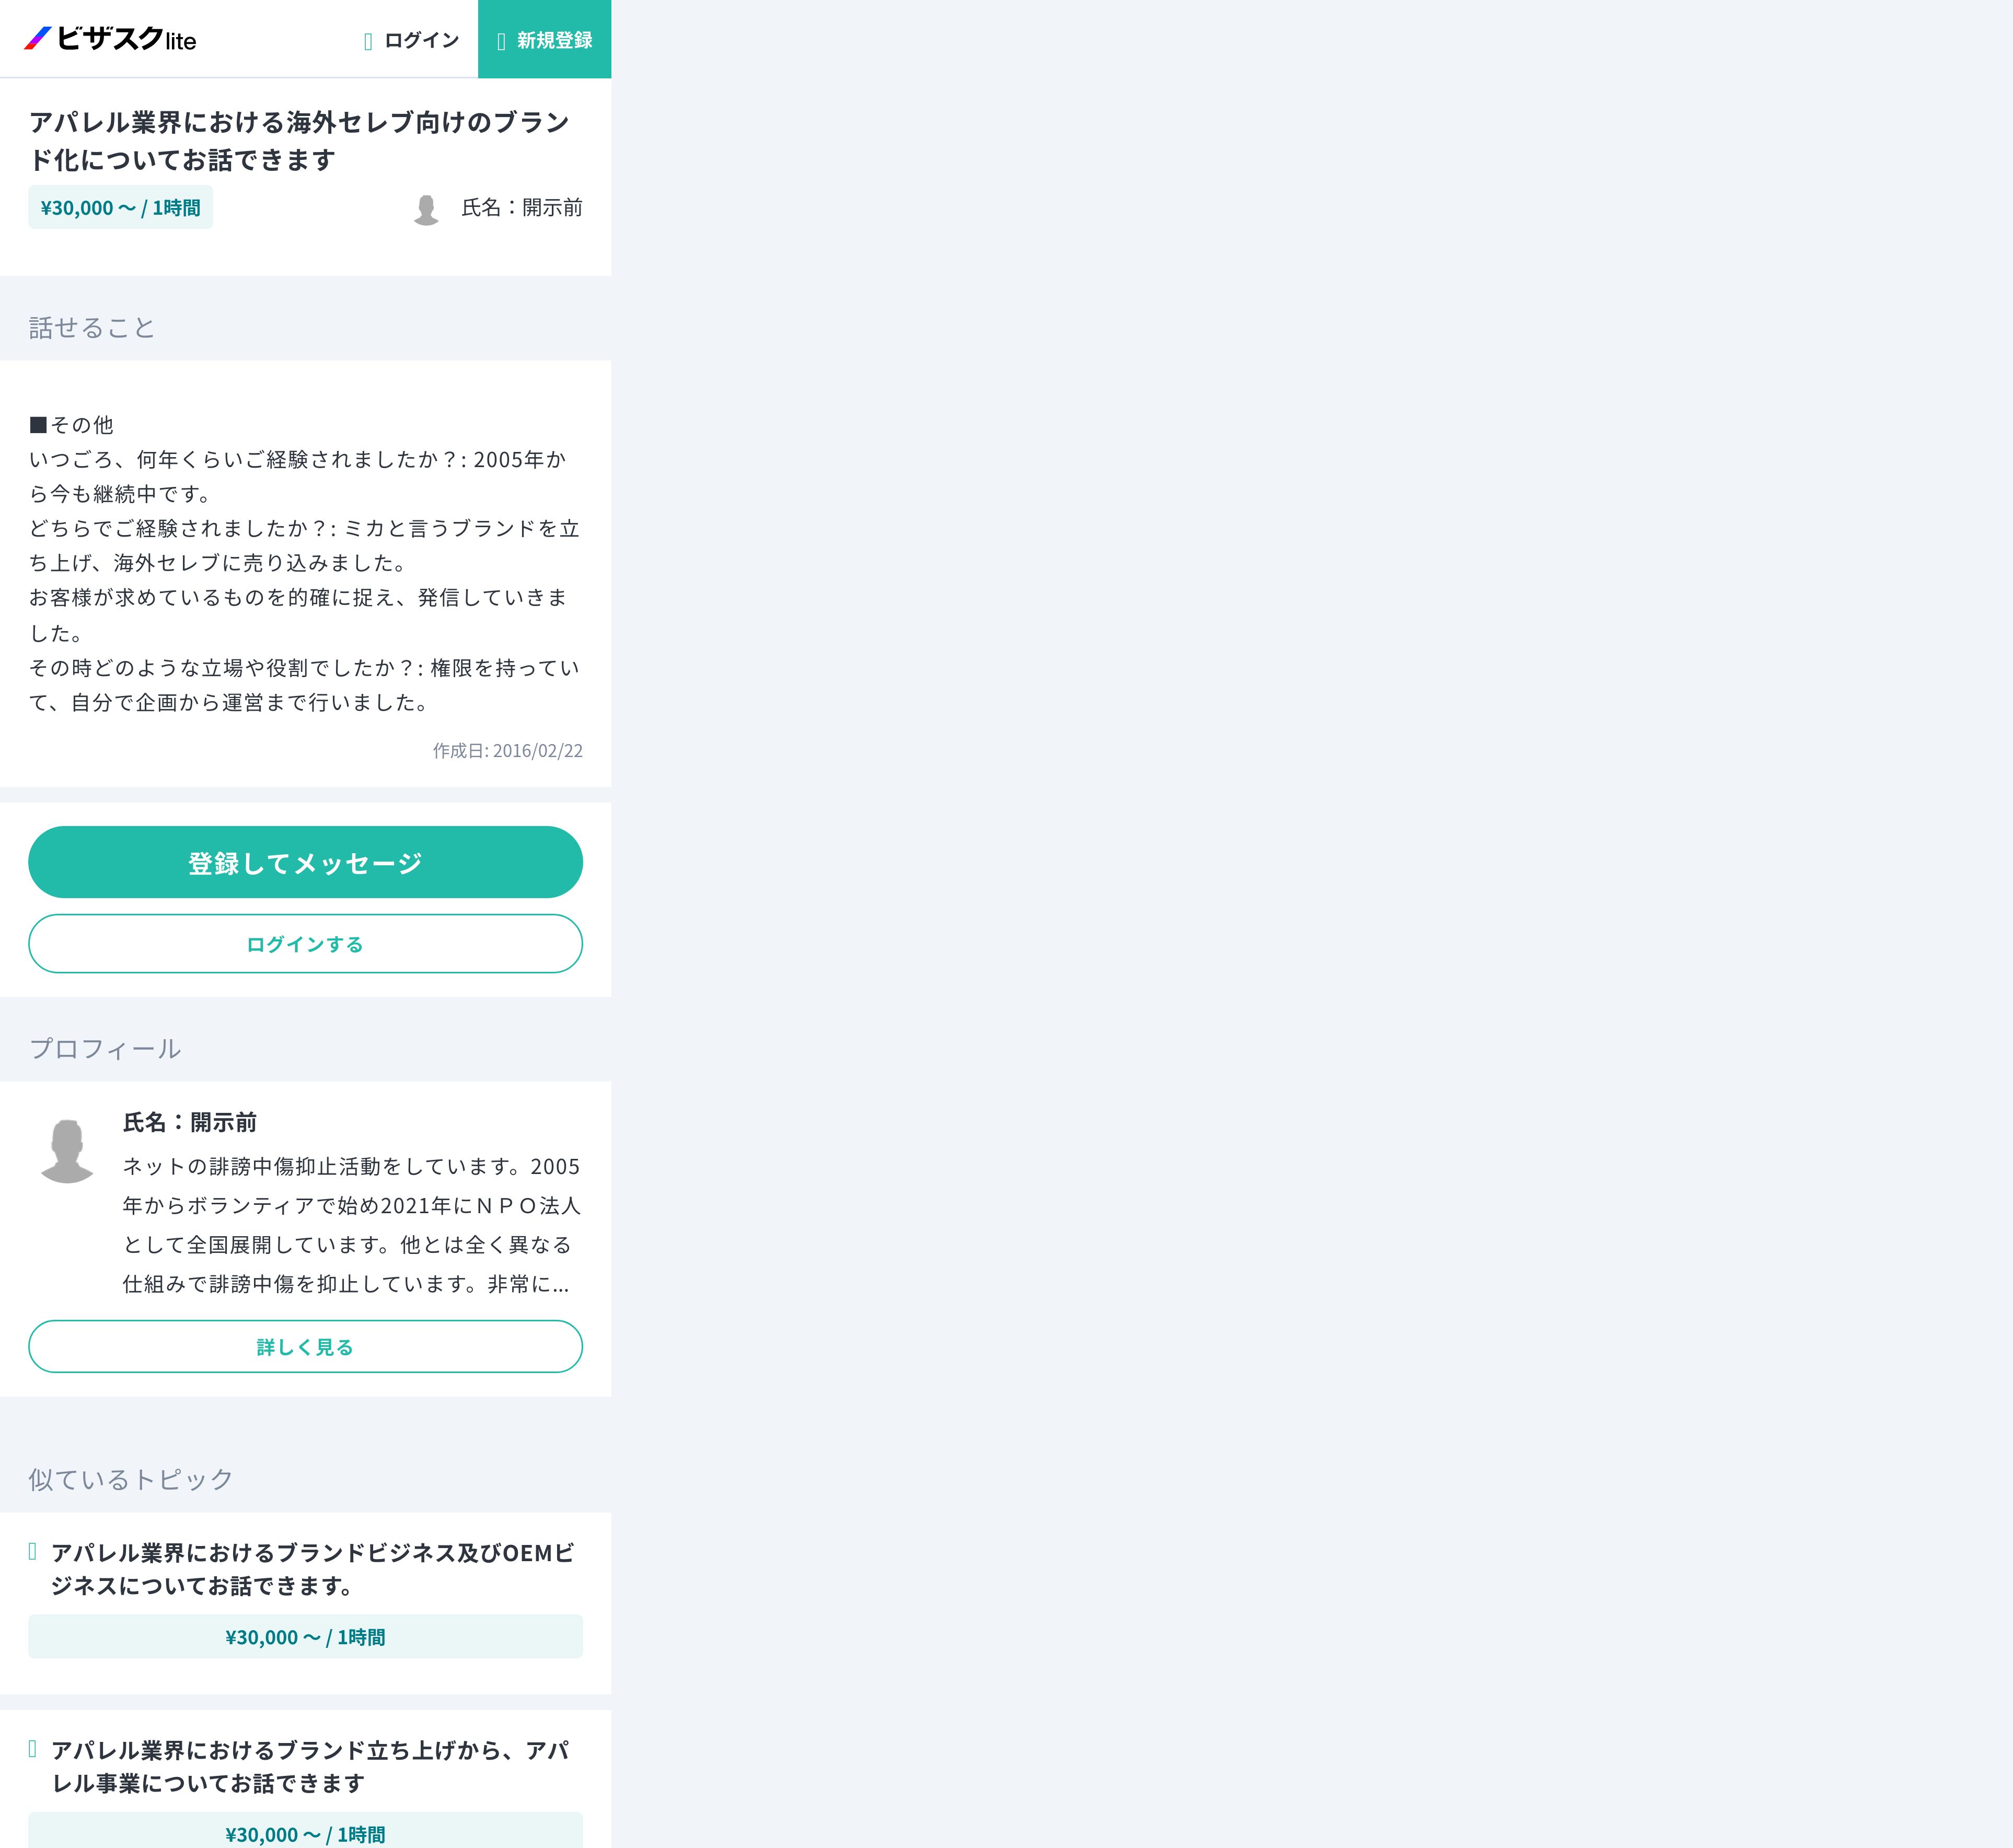Click the icon beside ログイン in header
The image size is (2013, 1848).
pos(368,41)
